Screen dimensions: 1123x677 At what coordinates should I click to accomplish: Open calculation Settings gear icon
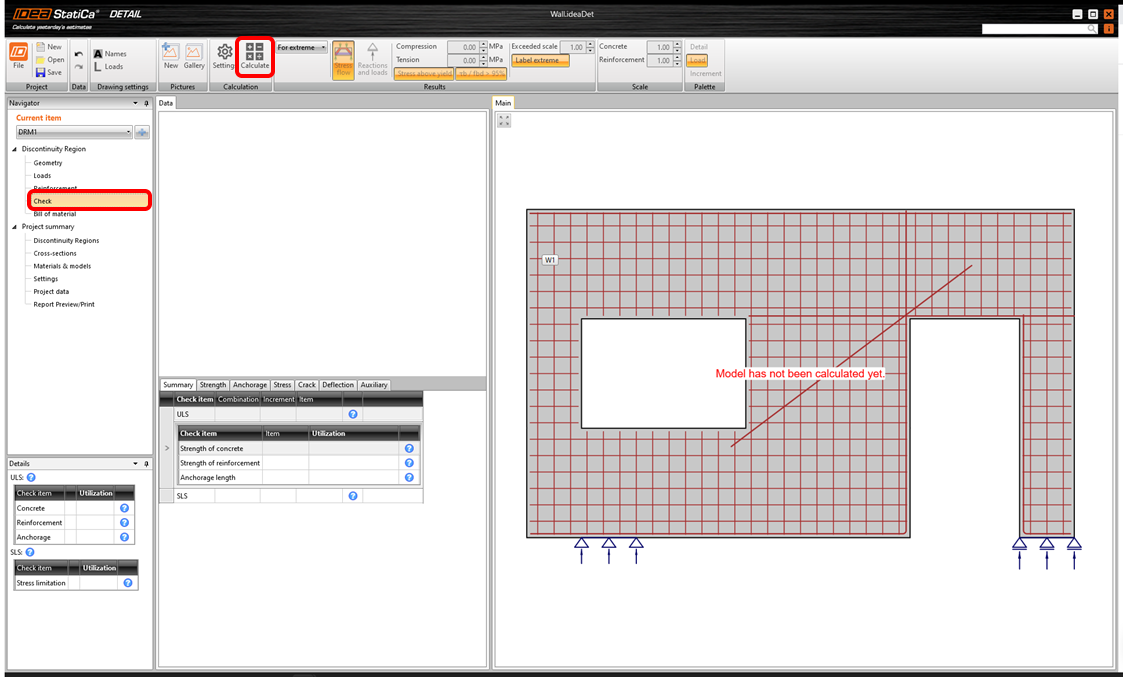click(224, 52)
